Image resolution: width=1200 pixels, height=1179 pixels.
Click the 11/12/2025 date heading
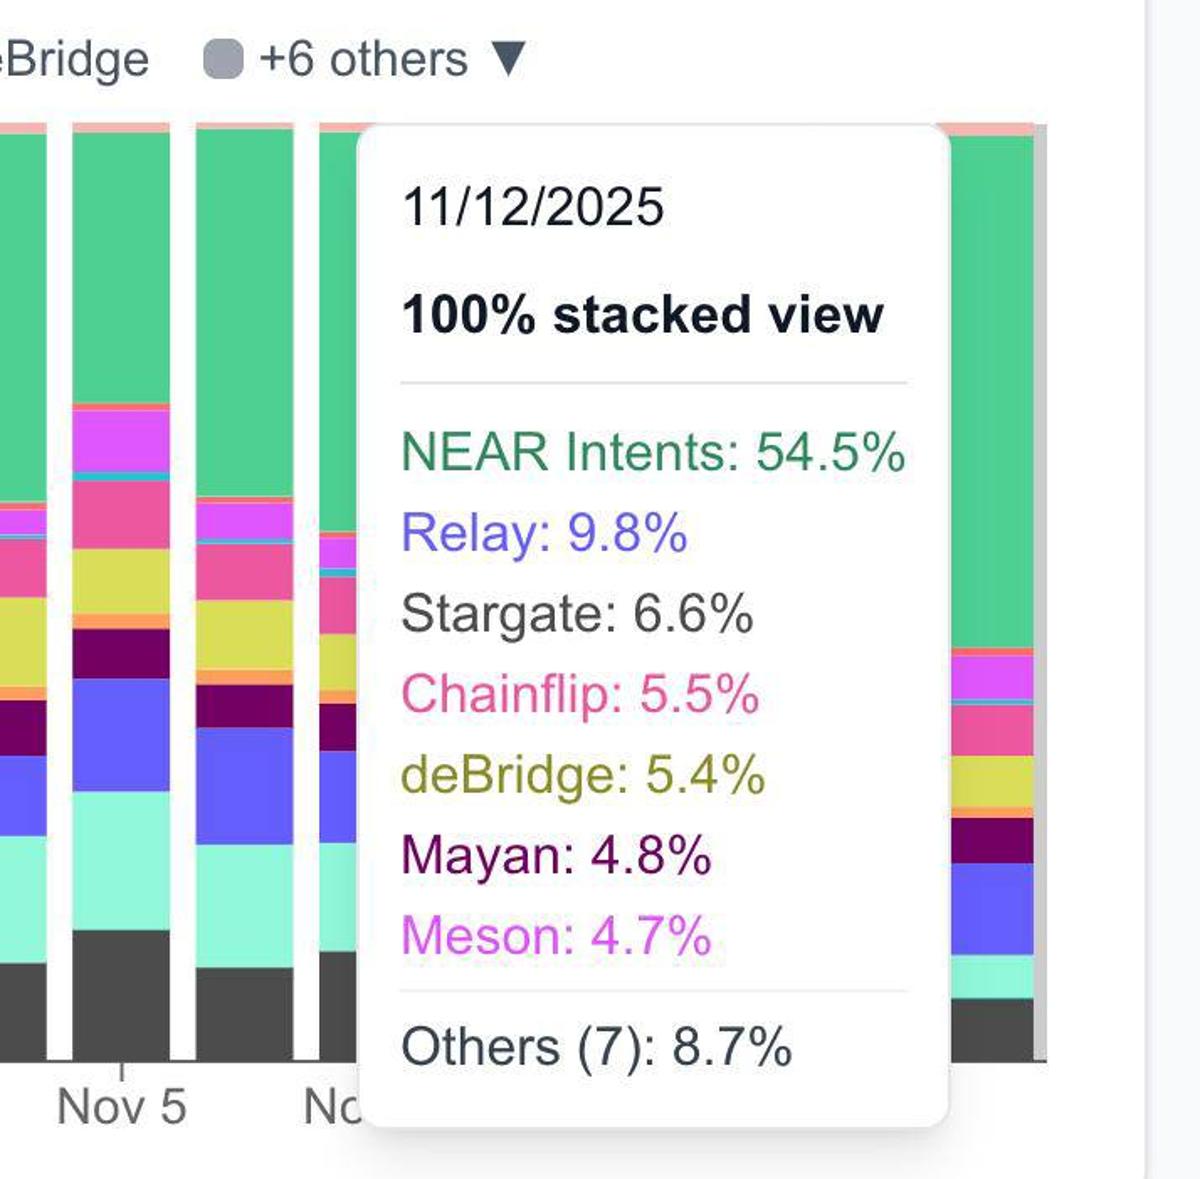[x=535, y=206]
